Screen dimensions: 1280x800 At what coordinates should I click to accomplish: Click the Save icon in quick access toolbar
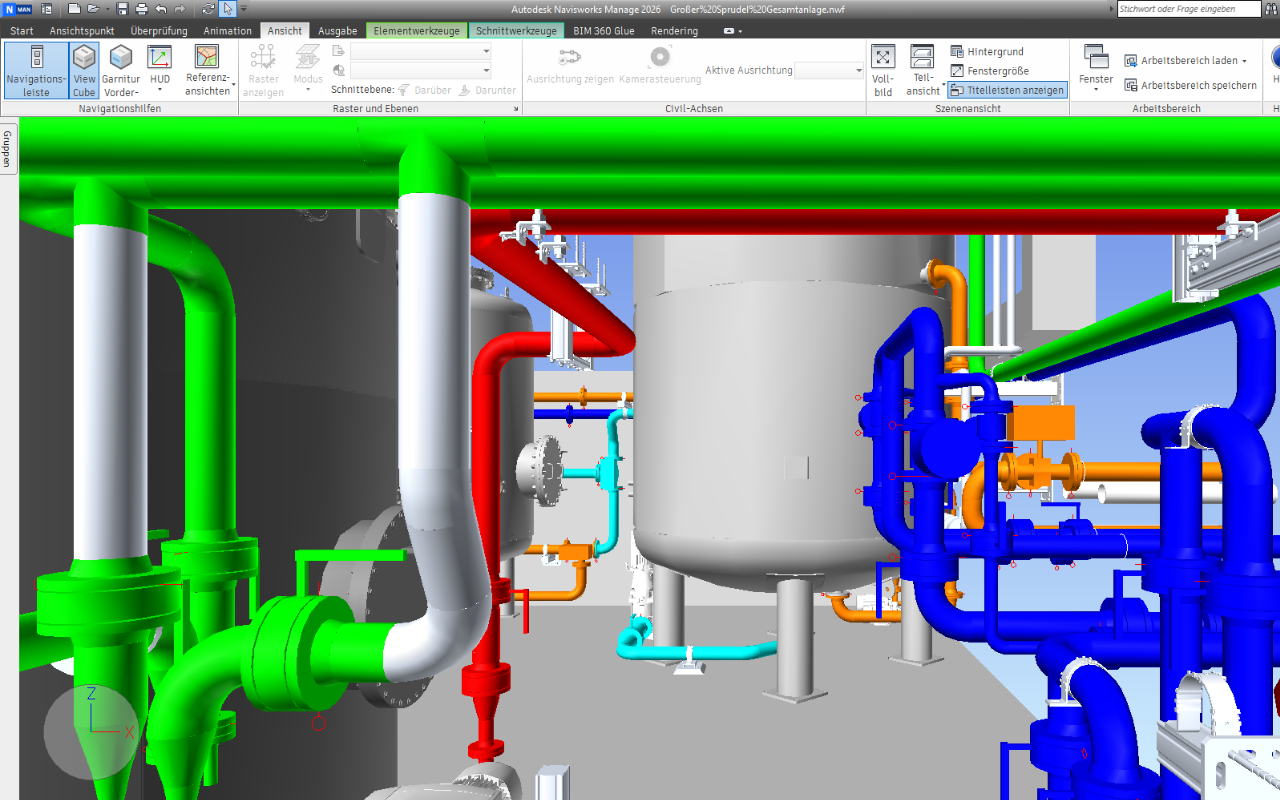[122, 9]
